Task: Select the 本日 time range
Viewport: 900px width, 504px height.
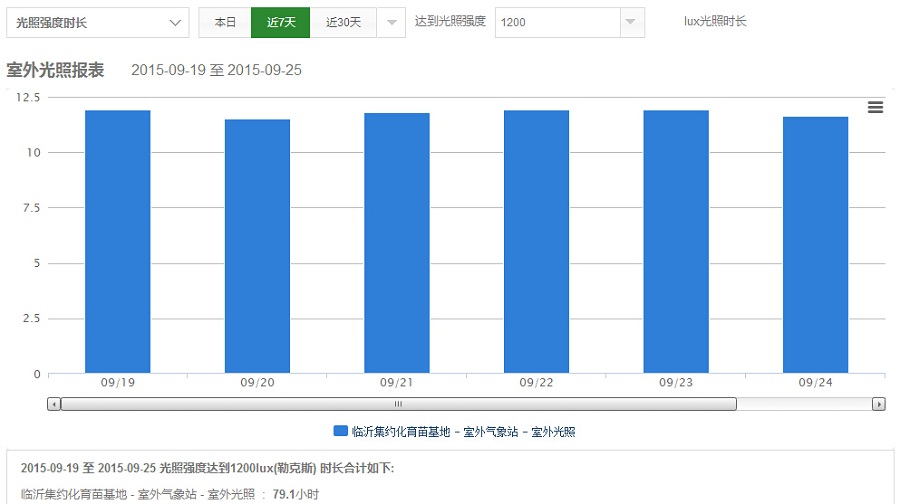Action: pyautogui.click(x=225, y=22)
